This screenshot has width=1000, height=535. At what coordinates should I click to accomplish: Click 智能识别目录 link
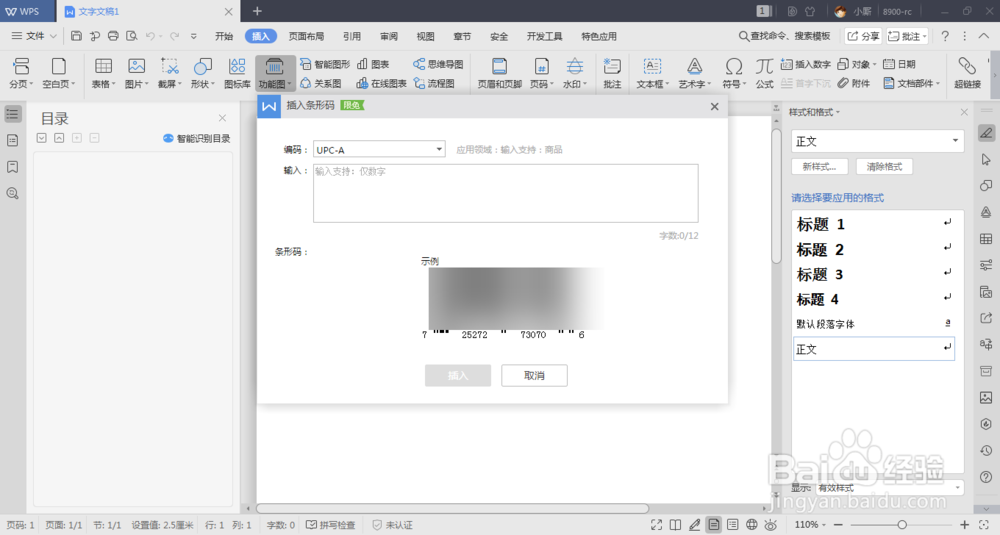tap(196, 138)
